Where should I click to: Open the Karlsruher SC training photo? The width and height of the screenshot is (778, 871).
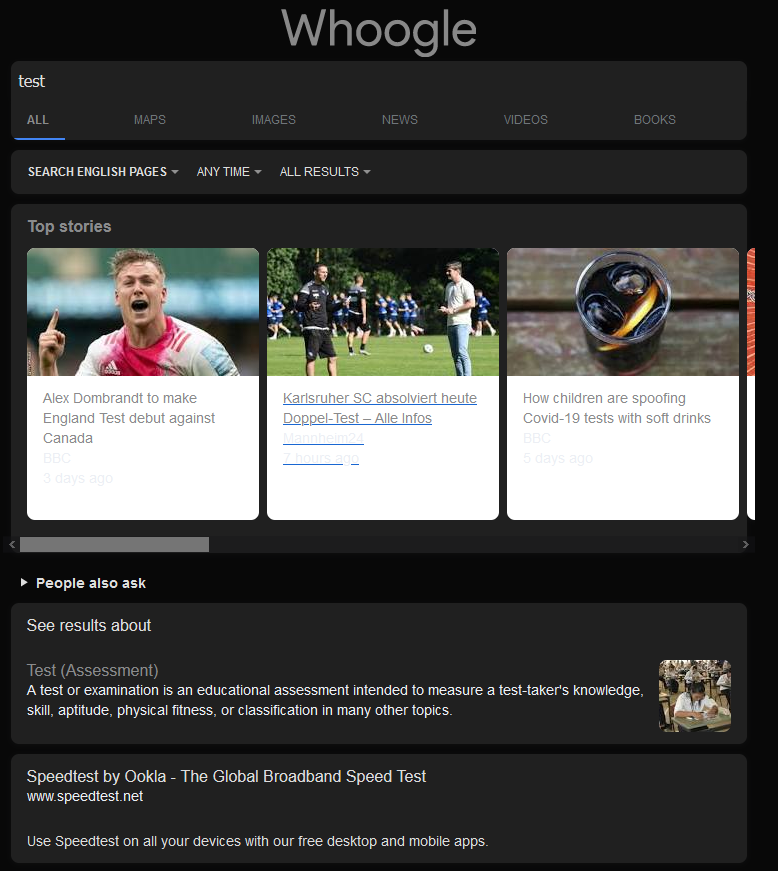click(x=383, y=312)
